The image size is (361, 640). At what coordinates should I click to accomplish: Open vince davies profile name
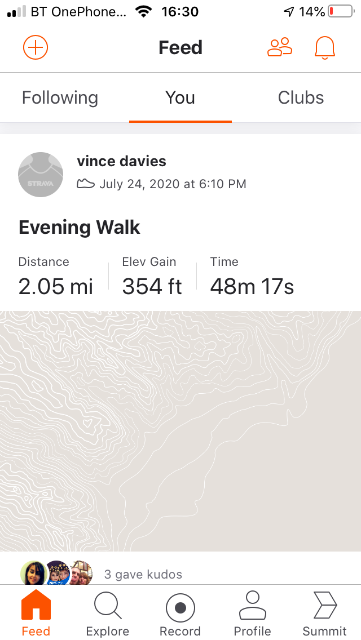[121, 161]
